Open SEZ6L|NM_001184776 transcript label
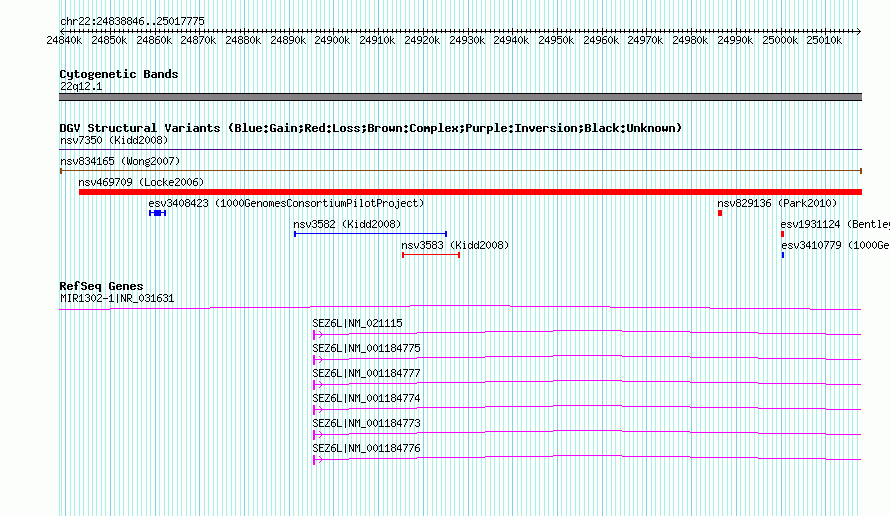 (x=366, y=448)
